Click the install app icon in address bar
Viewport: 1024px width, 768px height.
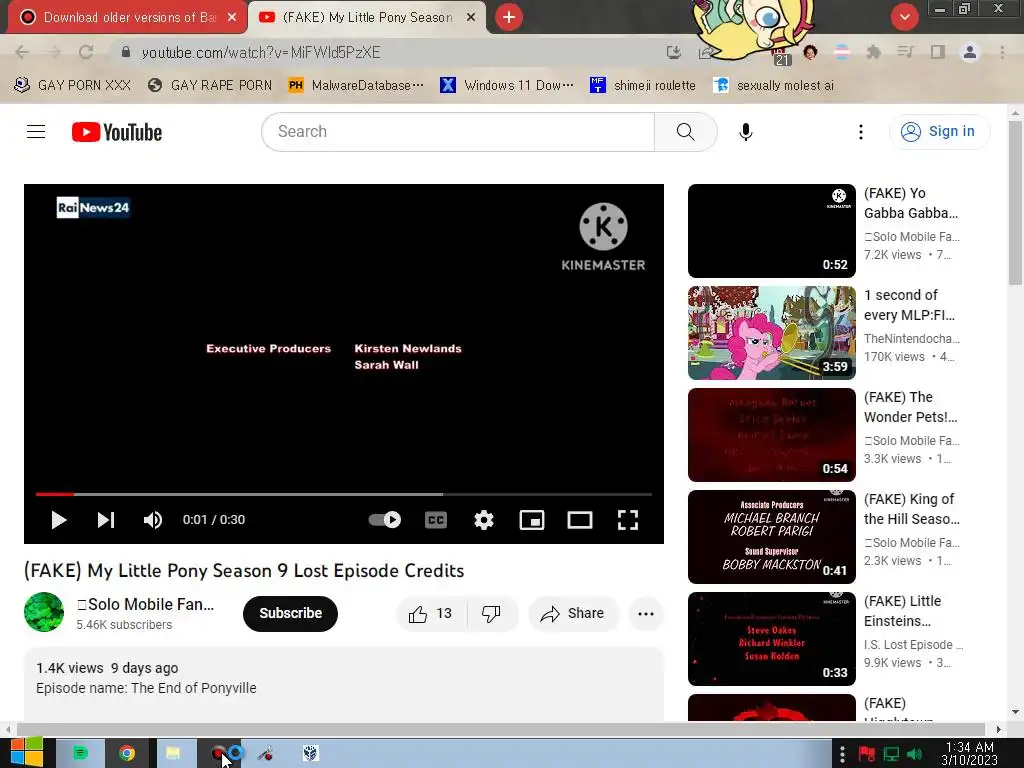673,52
